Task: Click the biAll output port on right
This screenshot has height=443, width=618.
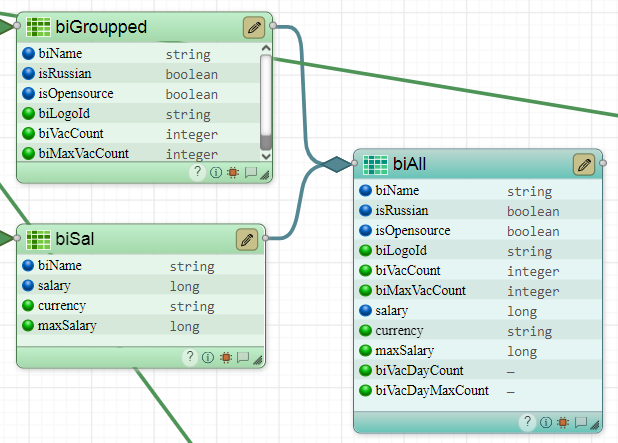Action: click(x=604, y=164)
